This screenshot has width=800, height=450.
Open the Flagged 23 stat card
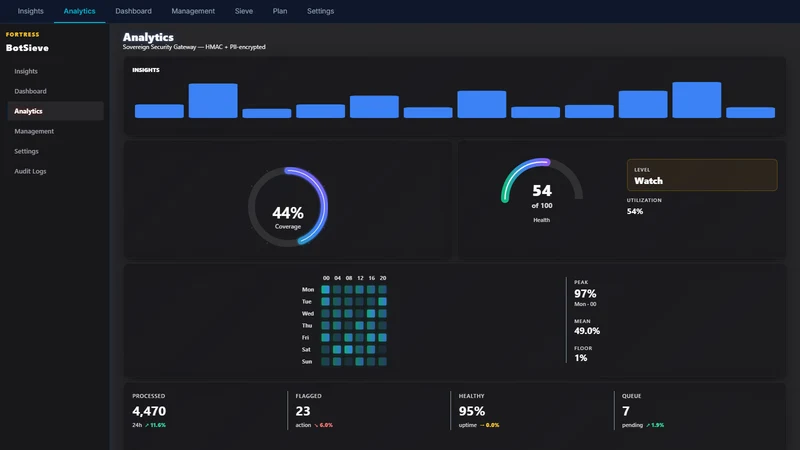pos(369,410)
